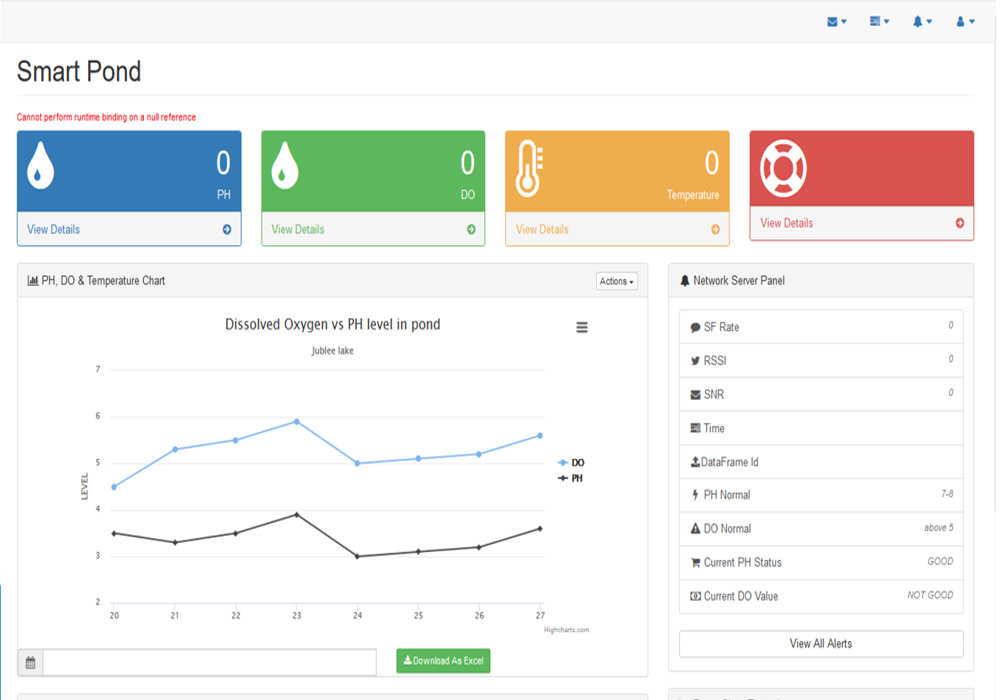Image resolution: width=1000 pixels, height=700 pixels.
Task: Click the thermometer icon on Temperature card
Action: (528, 169)
